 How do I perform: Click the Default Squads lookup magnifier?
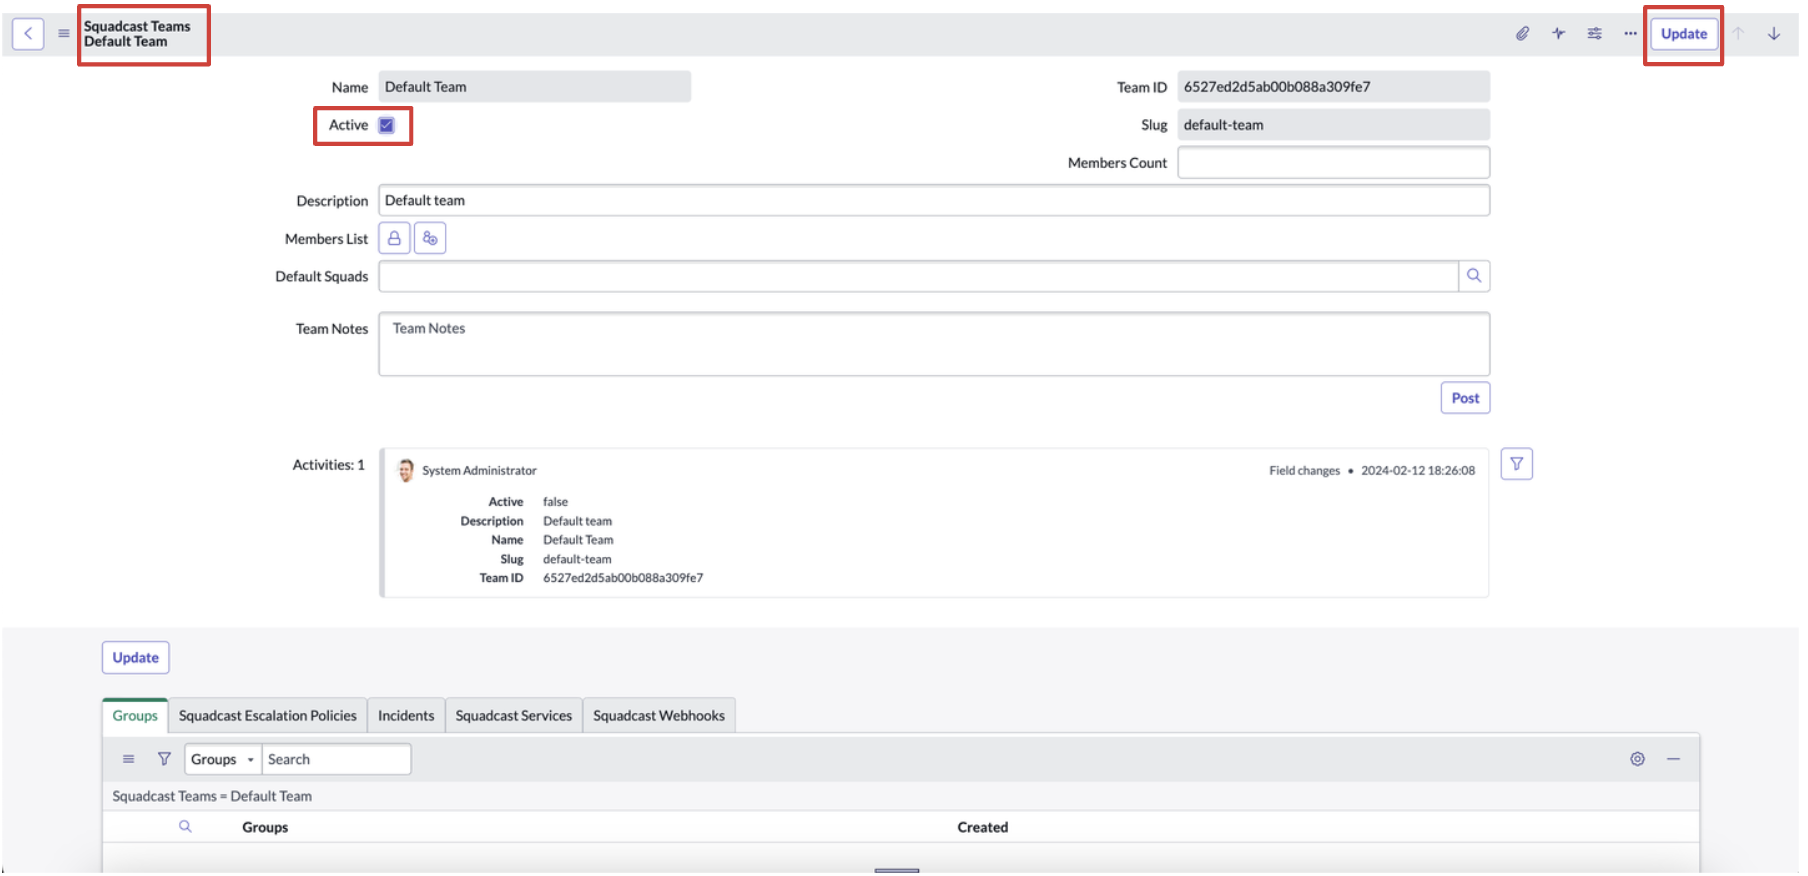tap(1473, 276)
